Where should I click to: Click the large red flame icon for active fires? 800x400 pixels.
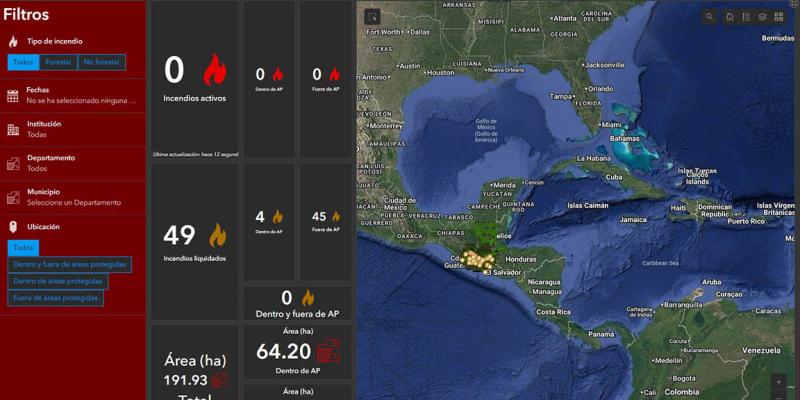[x=215, y=70]
